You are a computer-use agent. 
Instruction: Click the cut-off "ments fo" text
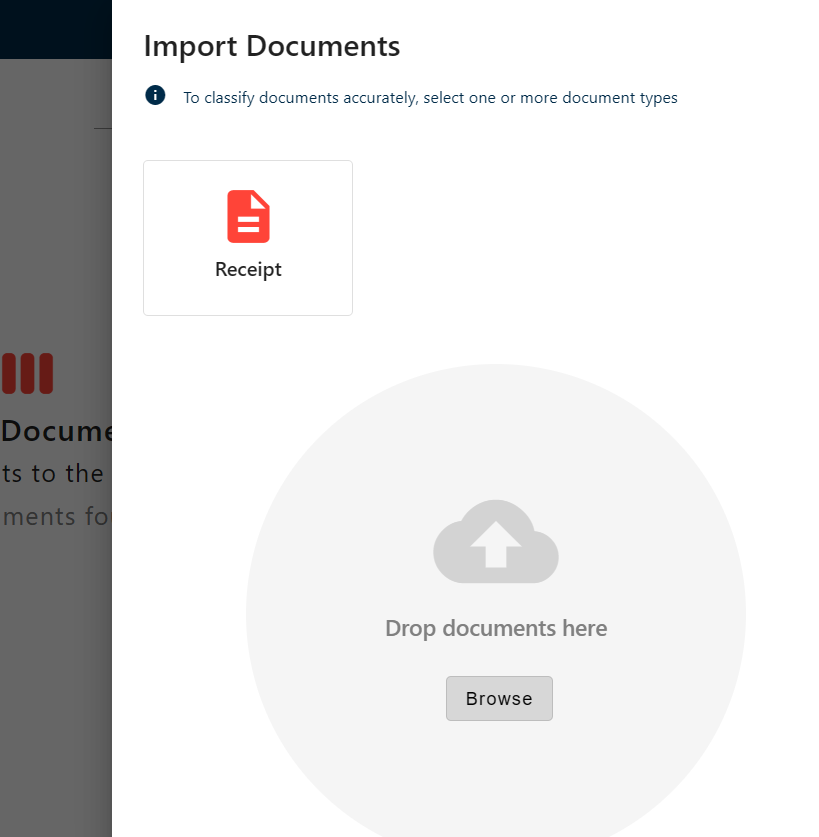coord(57,516)
